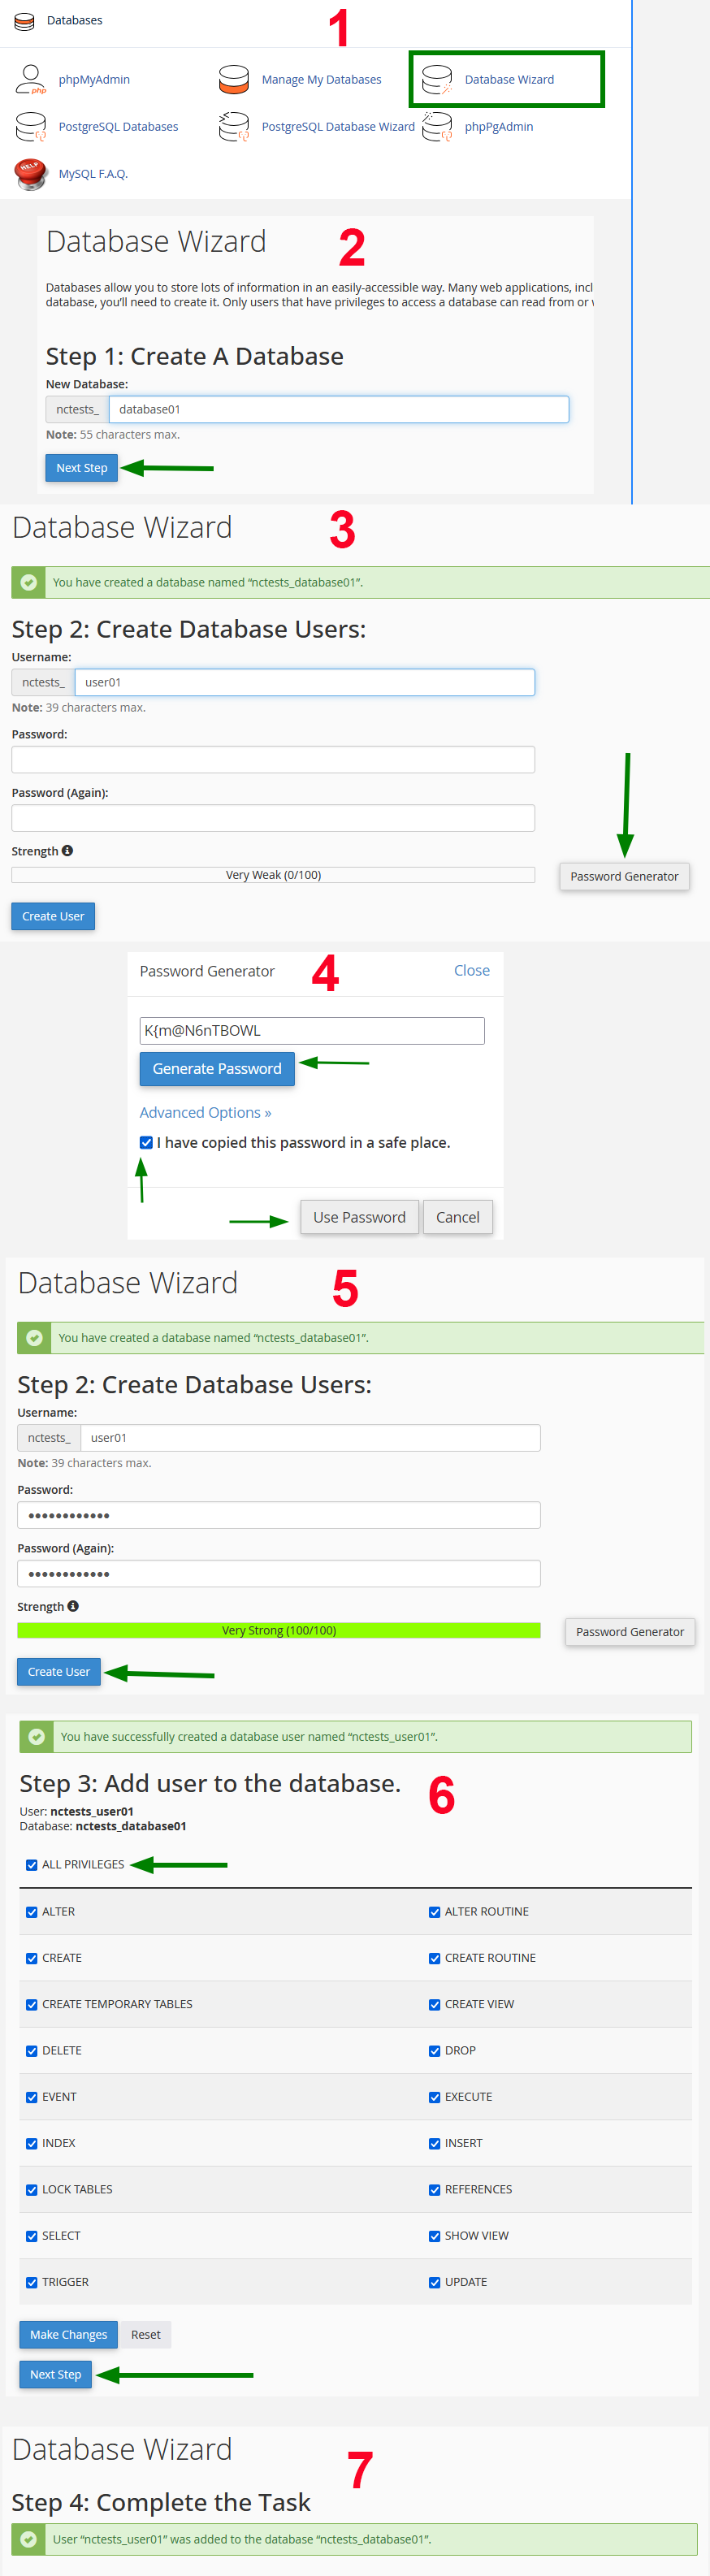Click the Database Wizard icon
The width and height of the screenshot is (710, 2576).
pyautogui.click(x=437, y=79)
